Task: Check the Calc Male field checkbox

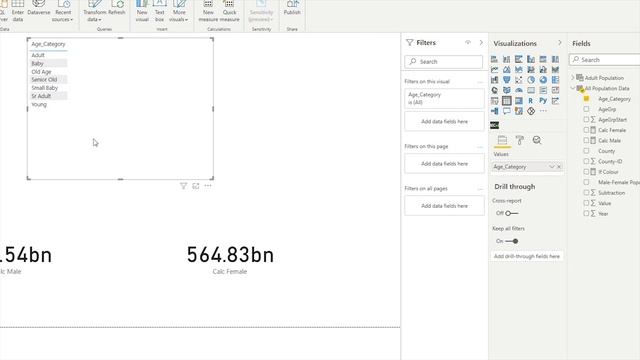Action: pyautogui.click(x=587, y=140)
